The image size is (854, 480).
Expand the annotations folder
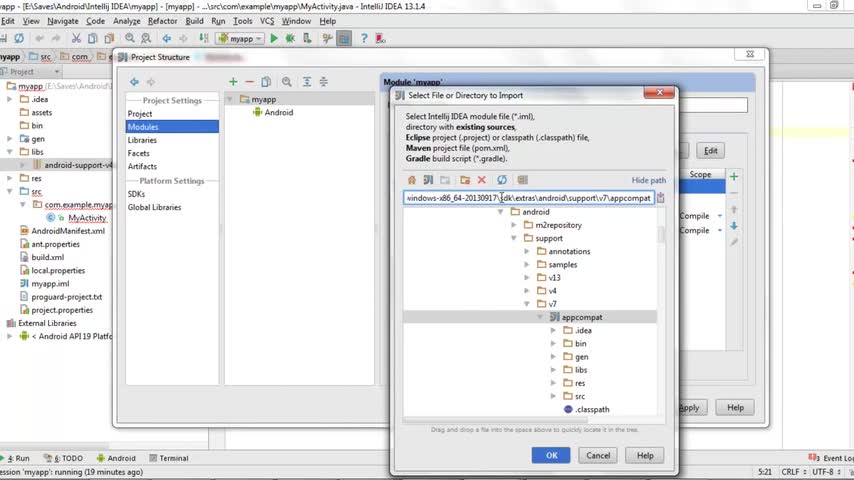pyautogui.click(x=527, y=251)
